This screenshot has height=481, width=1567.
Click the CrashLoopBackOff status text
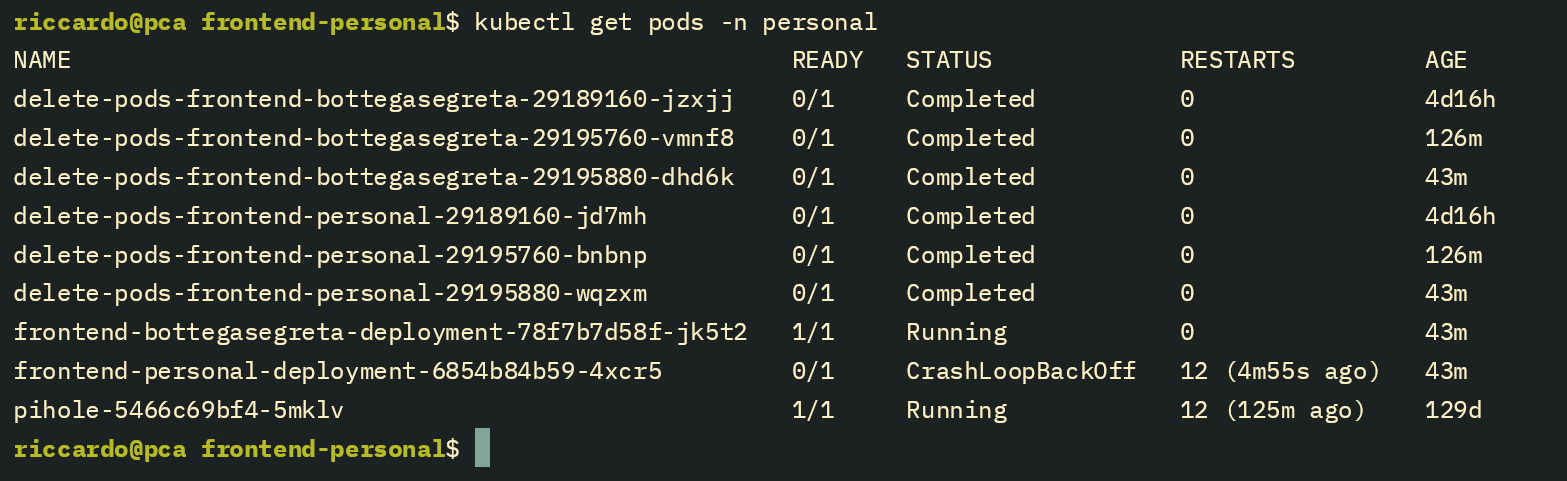[x=1021, y=372]
